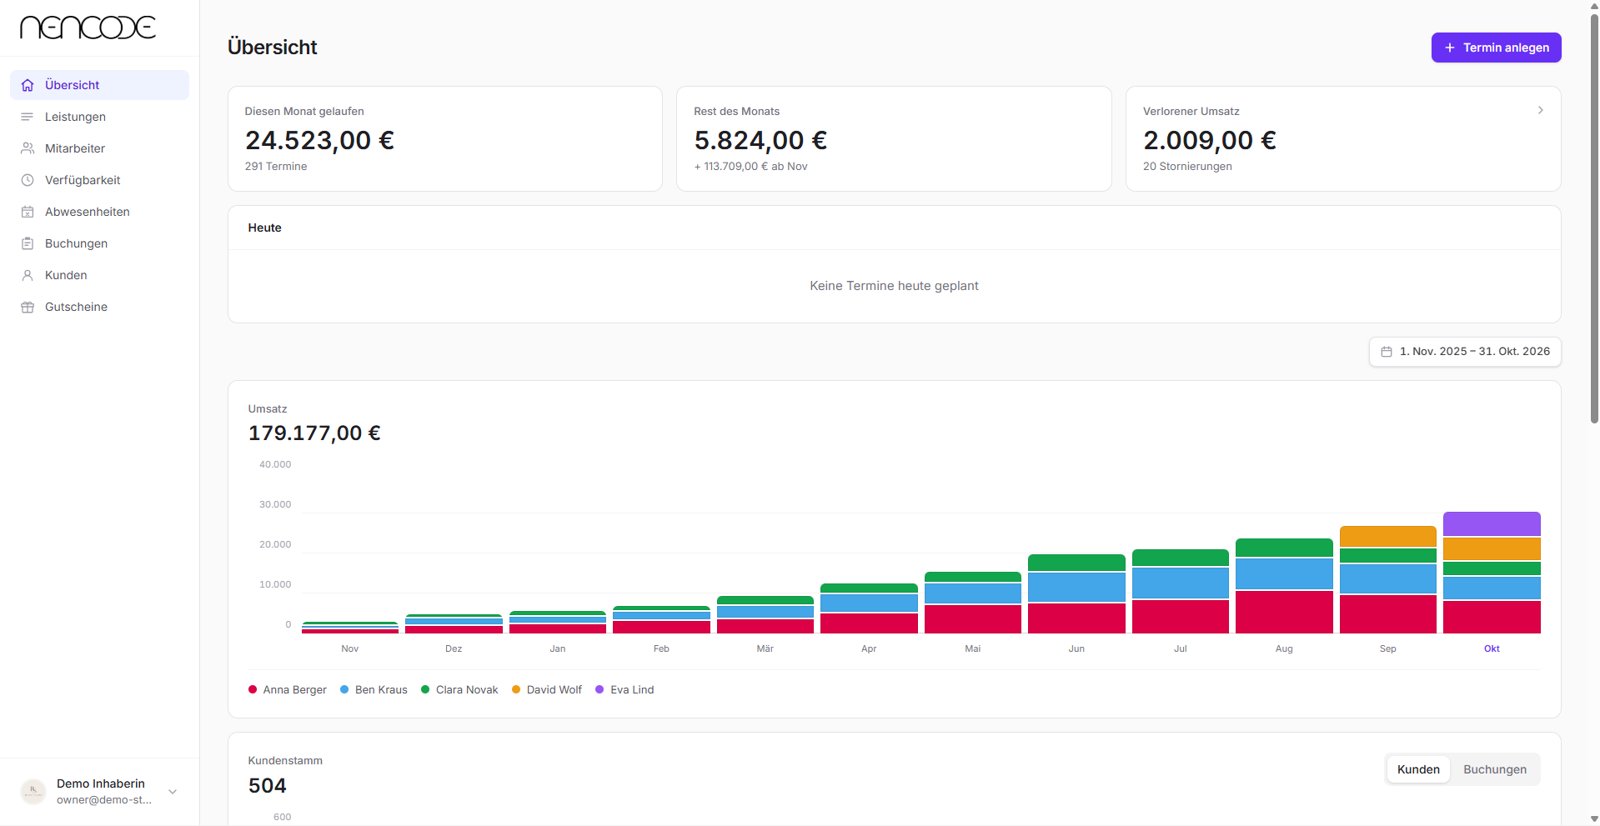Open Abwesenheiten from the sidebar
Screen dimensions: 1600x826
point(99,212)
